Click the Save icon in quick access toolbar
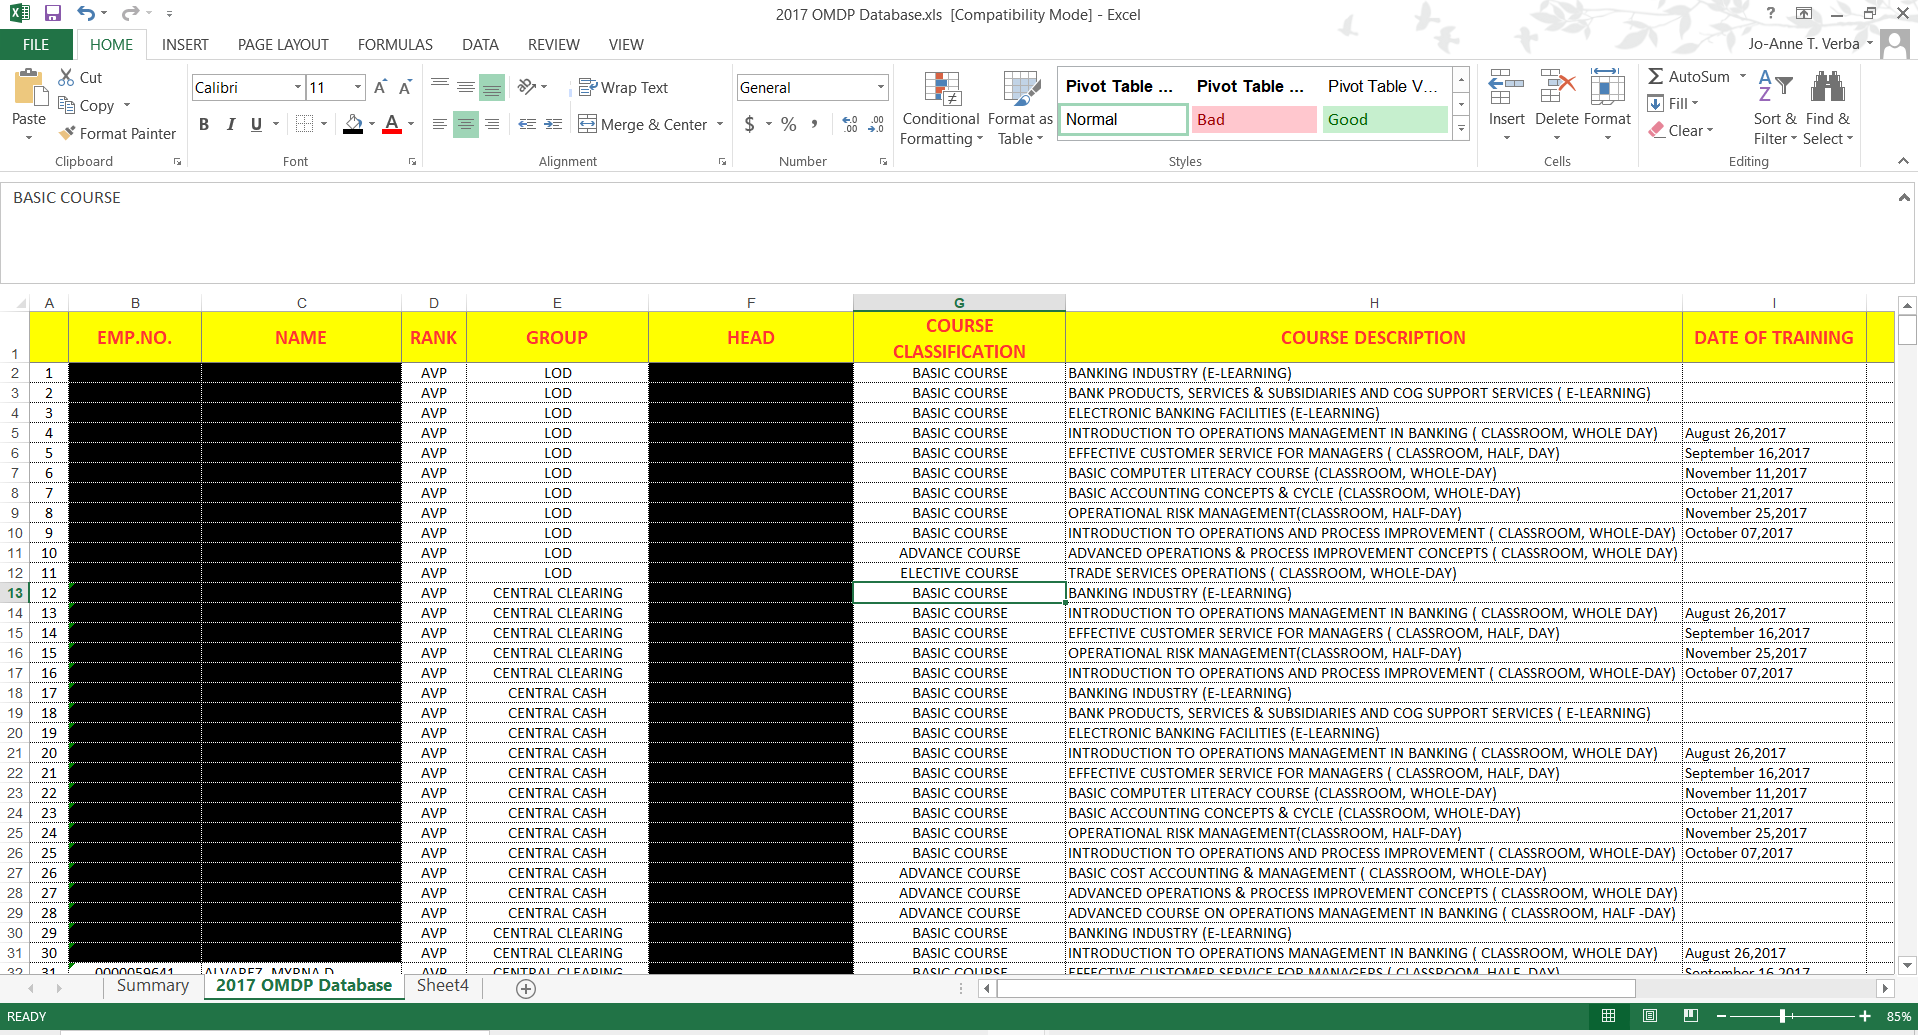The image size is (1918, 1035). [x=53, y=14]
